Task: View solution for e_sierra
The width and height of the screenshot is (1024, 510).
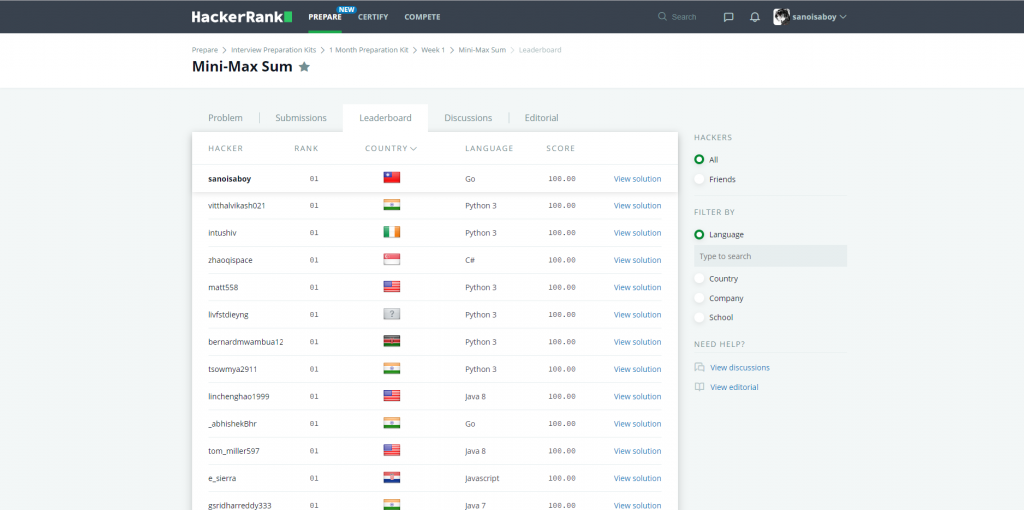Action: [637, 478]
